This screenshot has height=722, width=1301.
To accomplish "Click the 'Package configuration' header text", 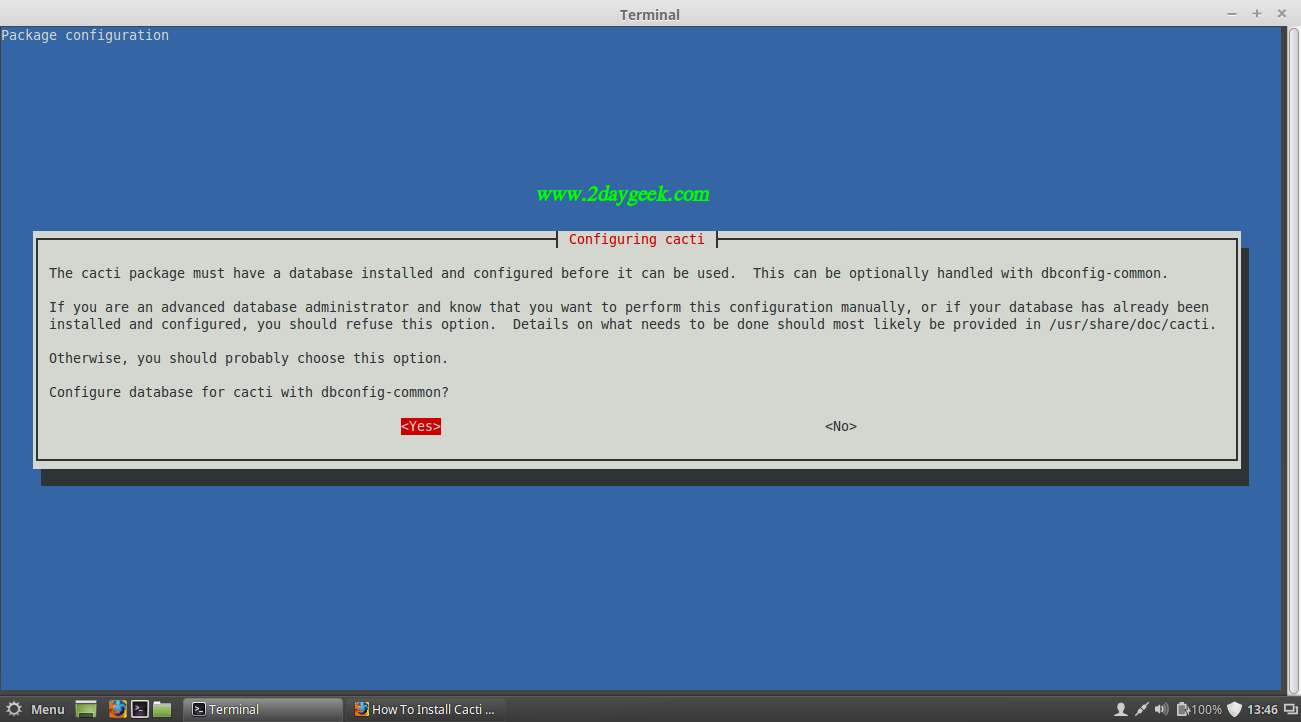I will [x=85, y=36].
